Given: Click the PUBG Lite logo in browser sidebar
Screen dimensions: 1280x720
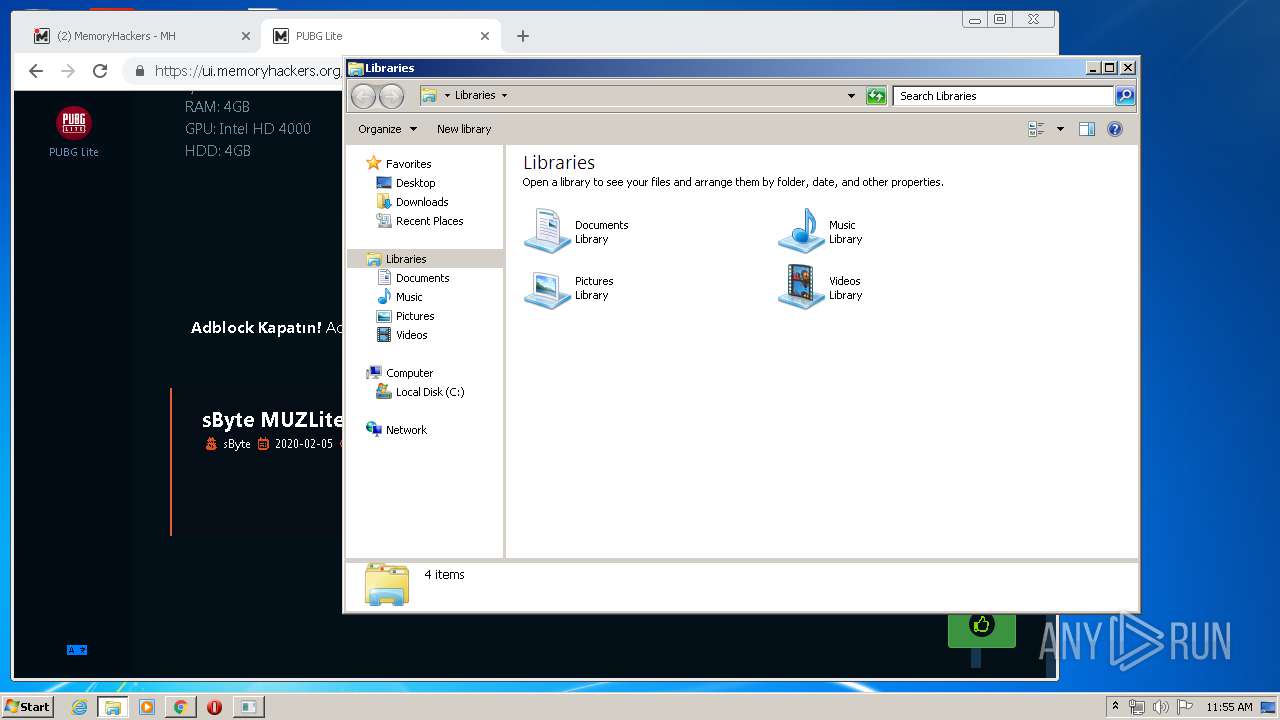Looking at the screenshot, I should point(74,123).
